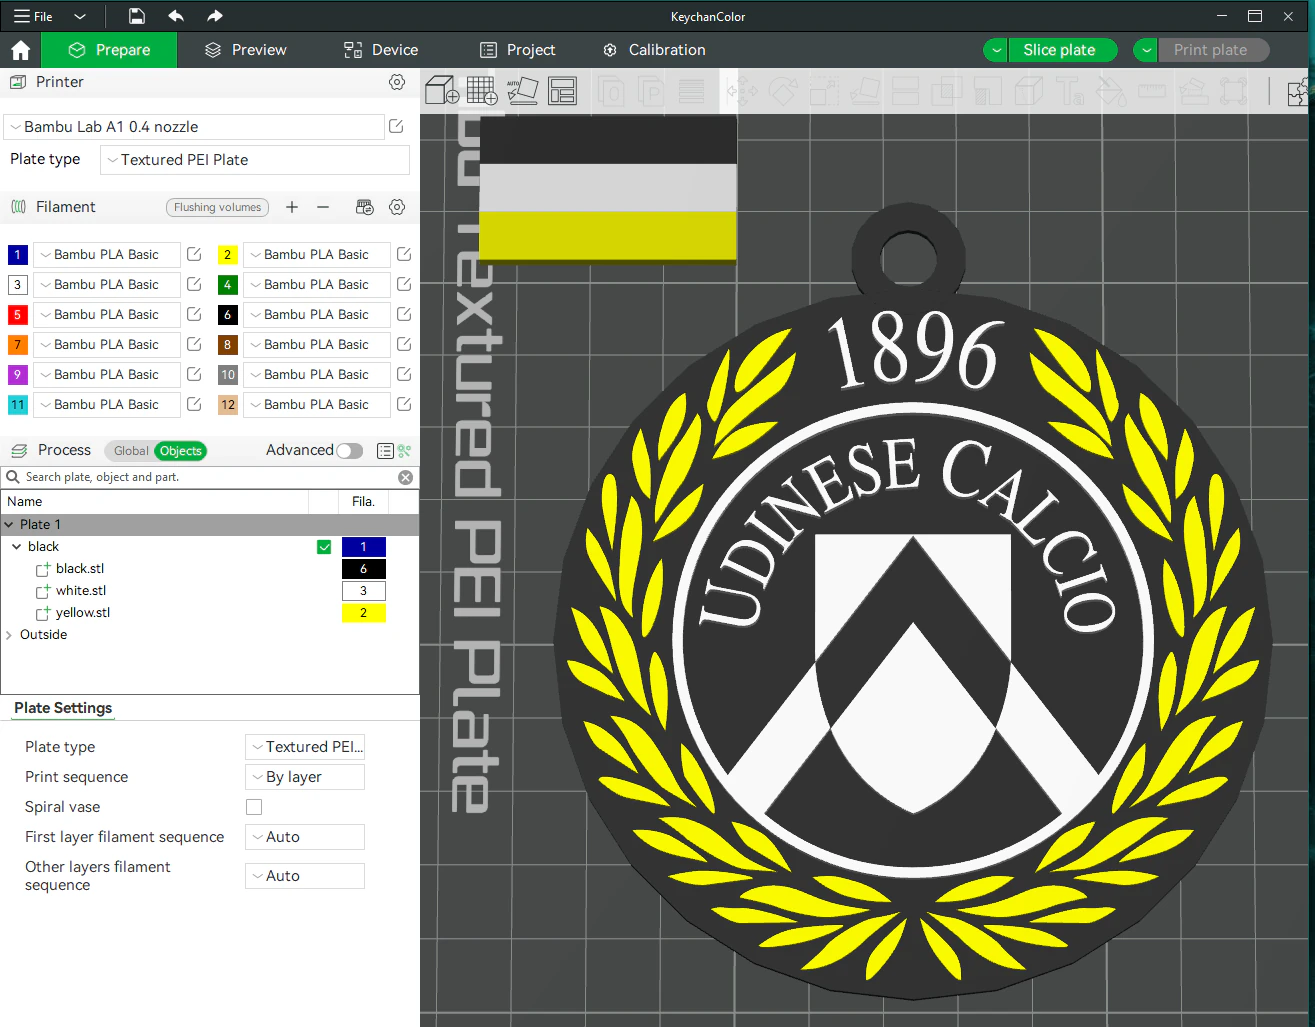Switch Process to Objects mode
This screenshot has height=1027, width=1315.
point(181,451)
